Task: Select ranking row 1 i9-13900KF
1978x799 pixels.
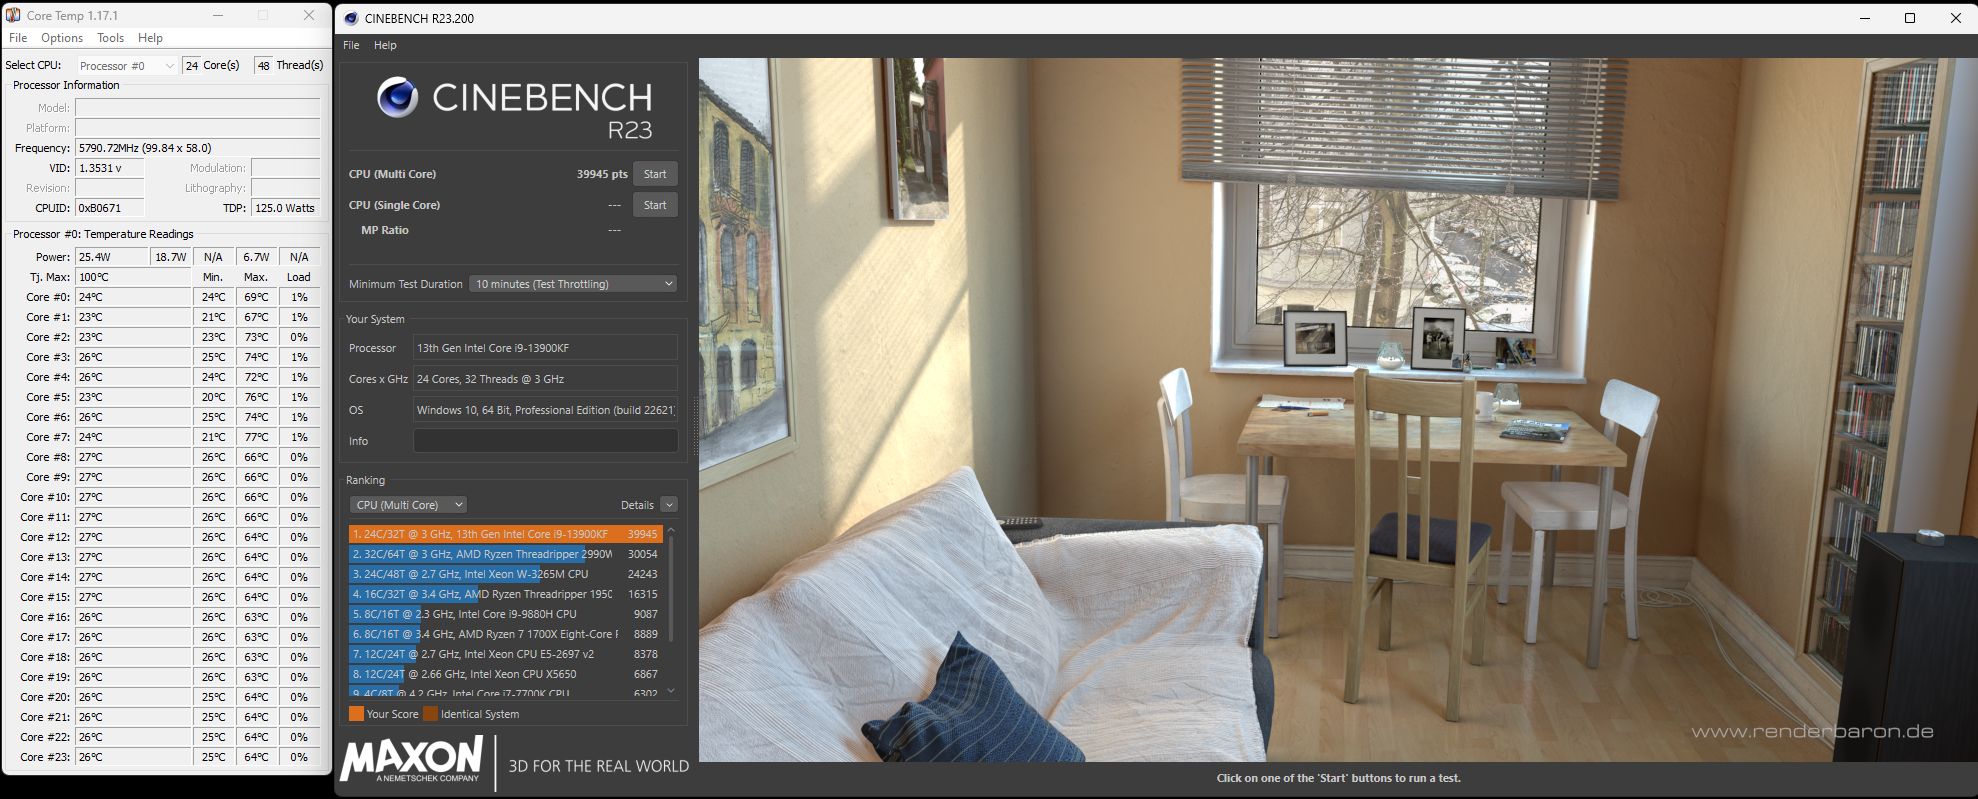Action: pyautogui.click(x=505, y=534)
